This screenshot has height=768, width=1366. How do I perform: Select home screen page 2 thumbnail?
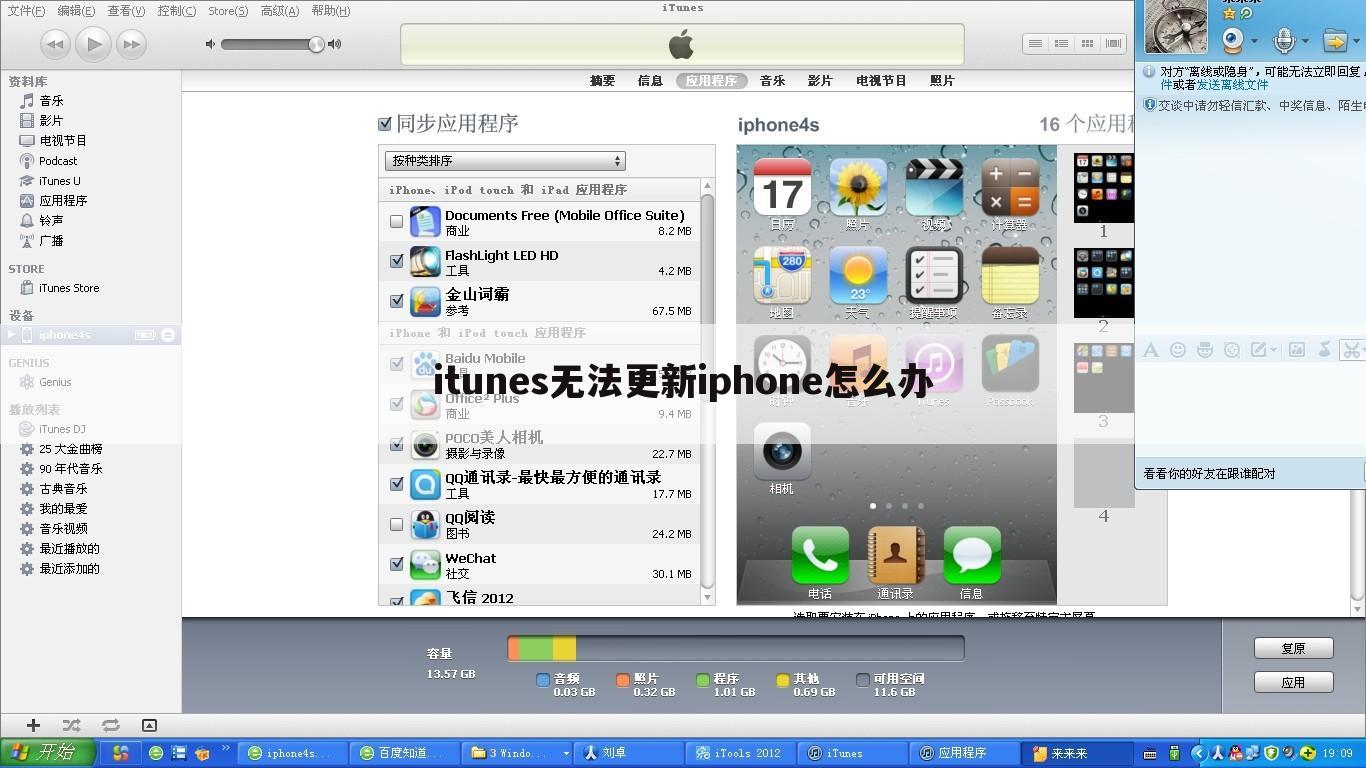pyautogui.click(x=1104, y=283)
